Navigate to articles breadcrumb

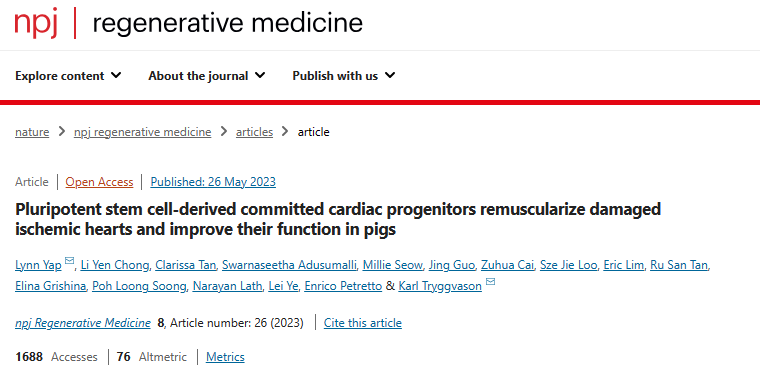pos(254,132)
